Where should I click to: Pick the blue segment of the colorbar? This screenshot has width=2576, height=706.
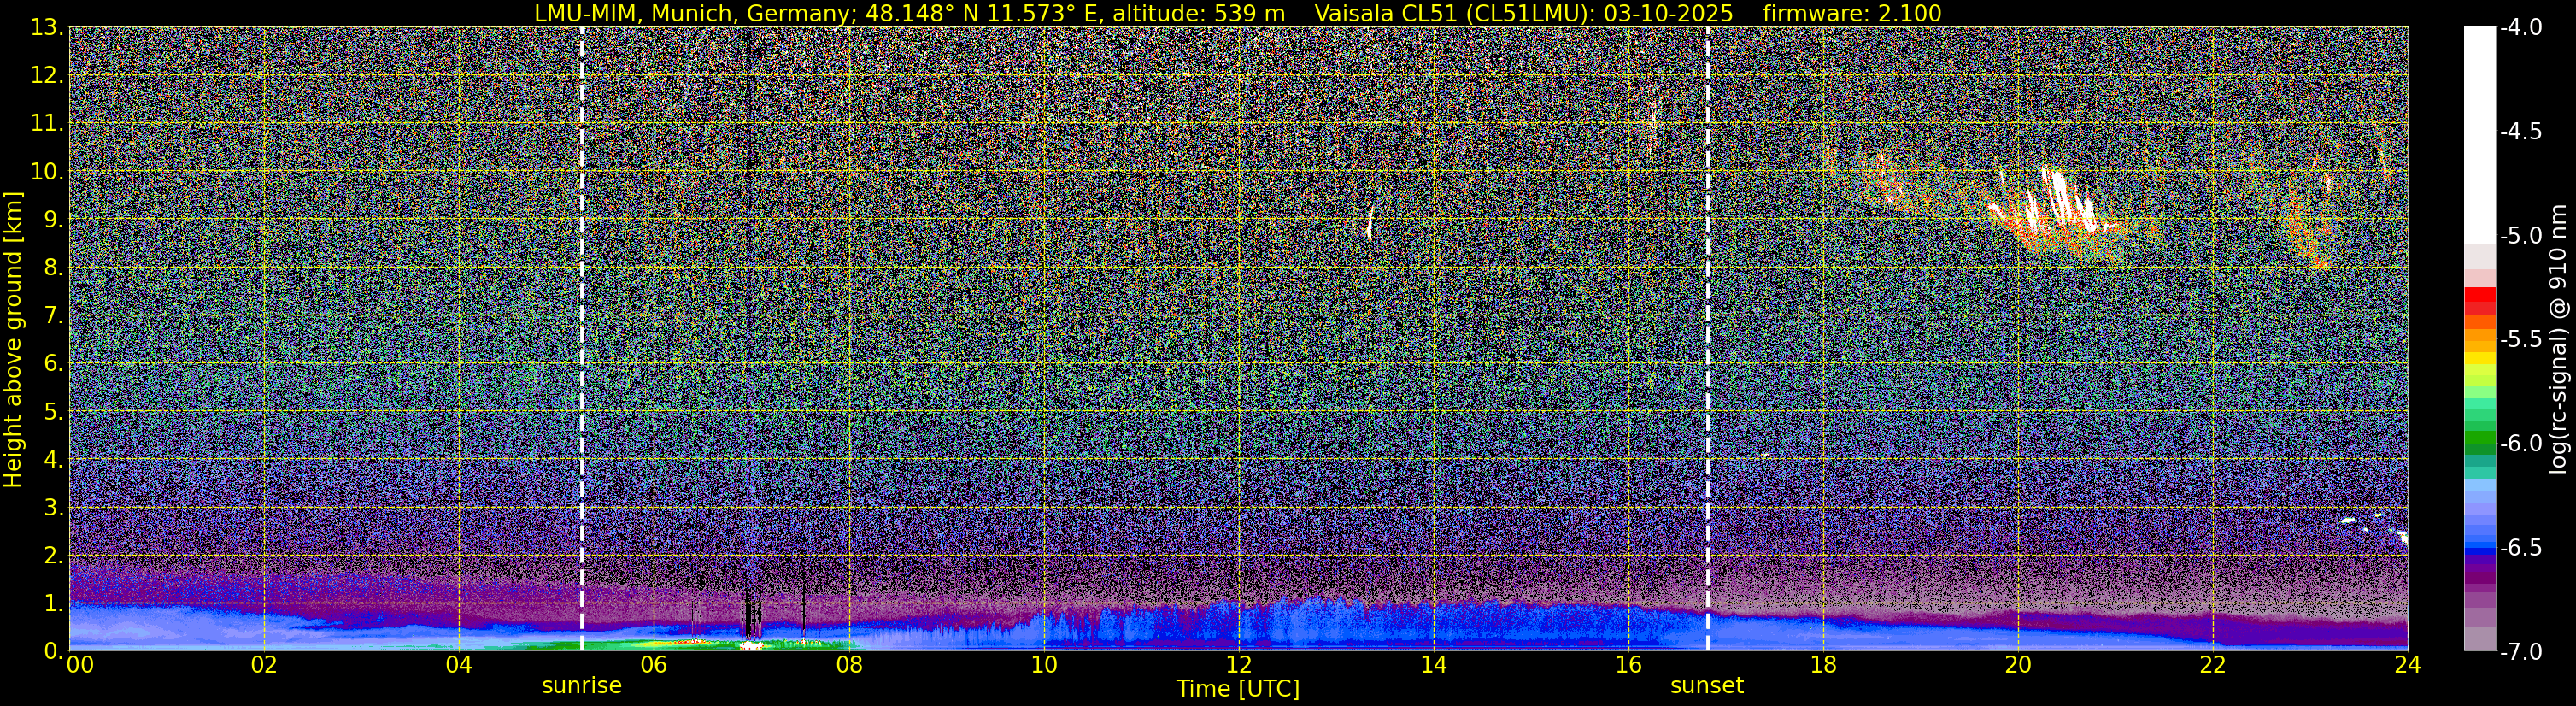pos(2479,547)
